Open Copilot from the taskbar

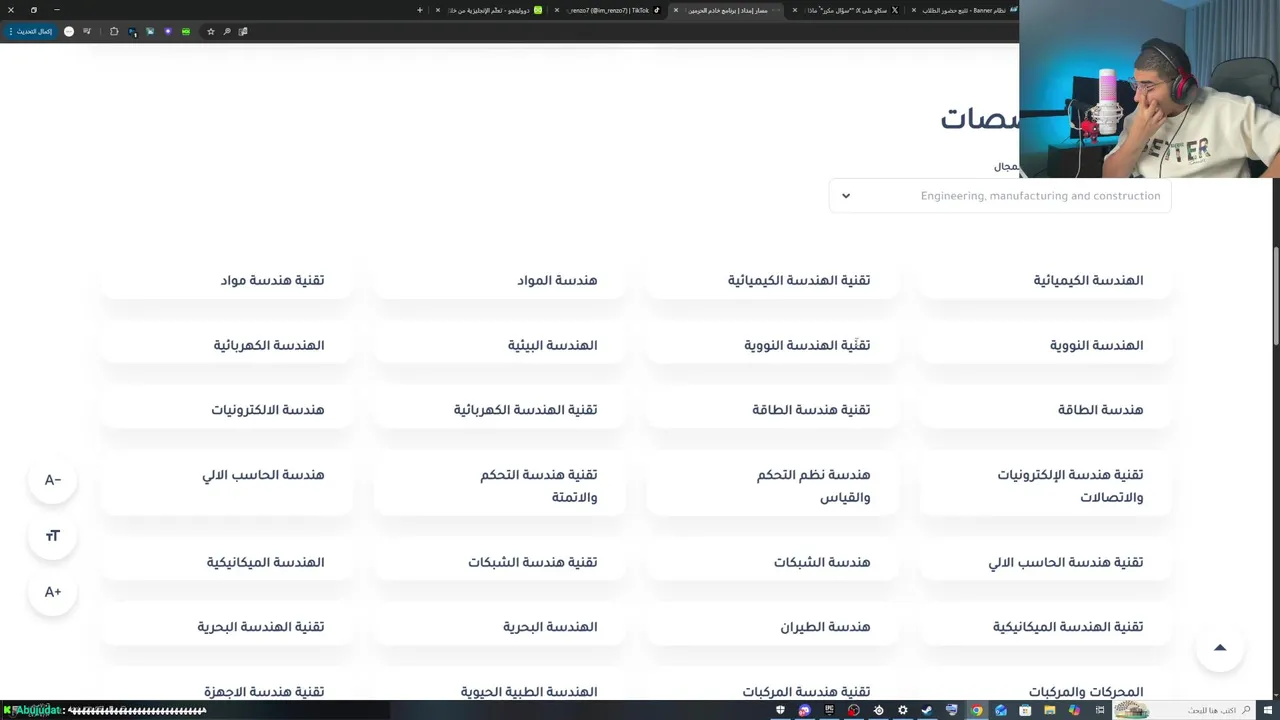[x=1074, y=710]
